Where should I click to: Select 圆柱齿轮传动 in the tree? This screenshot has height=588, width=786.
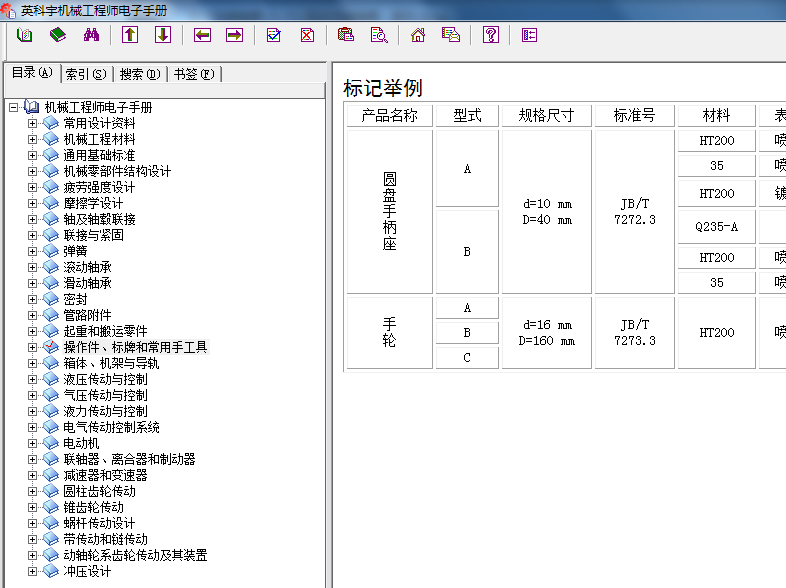coord(99,492)
